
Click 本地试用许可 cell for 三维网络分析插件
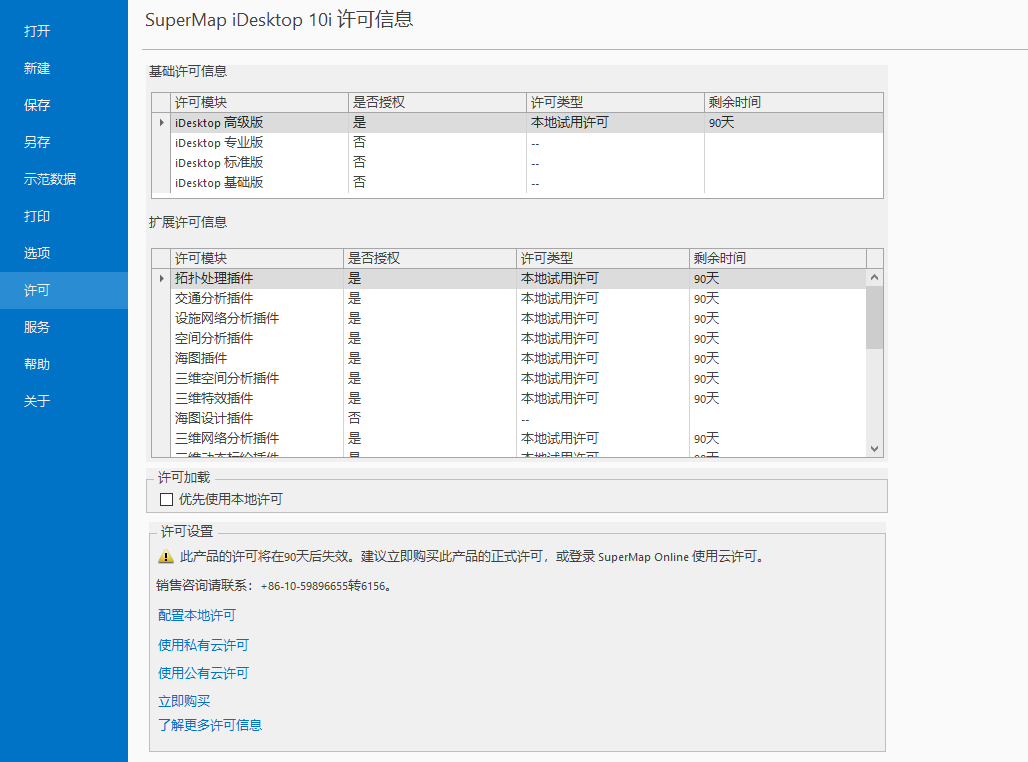(x=603, y=439)
